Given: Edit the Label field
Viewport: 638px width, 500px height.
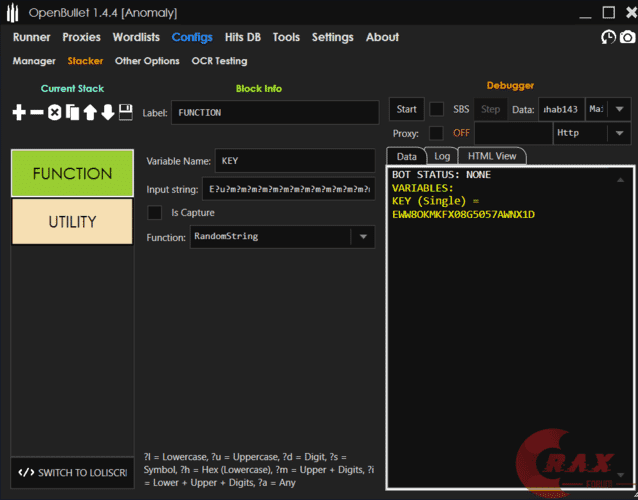Looking at the screenshot, I should [275, 112].
